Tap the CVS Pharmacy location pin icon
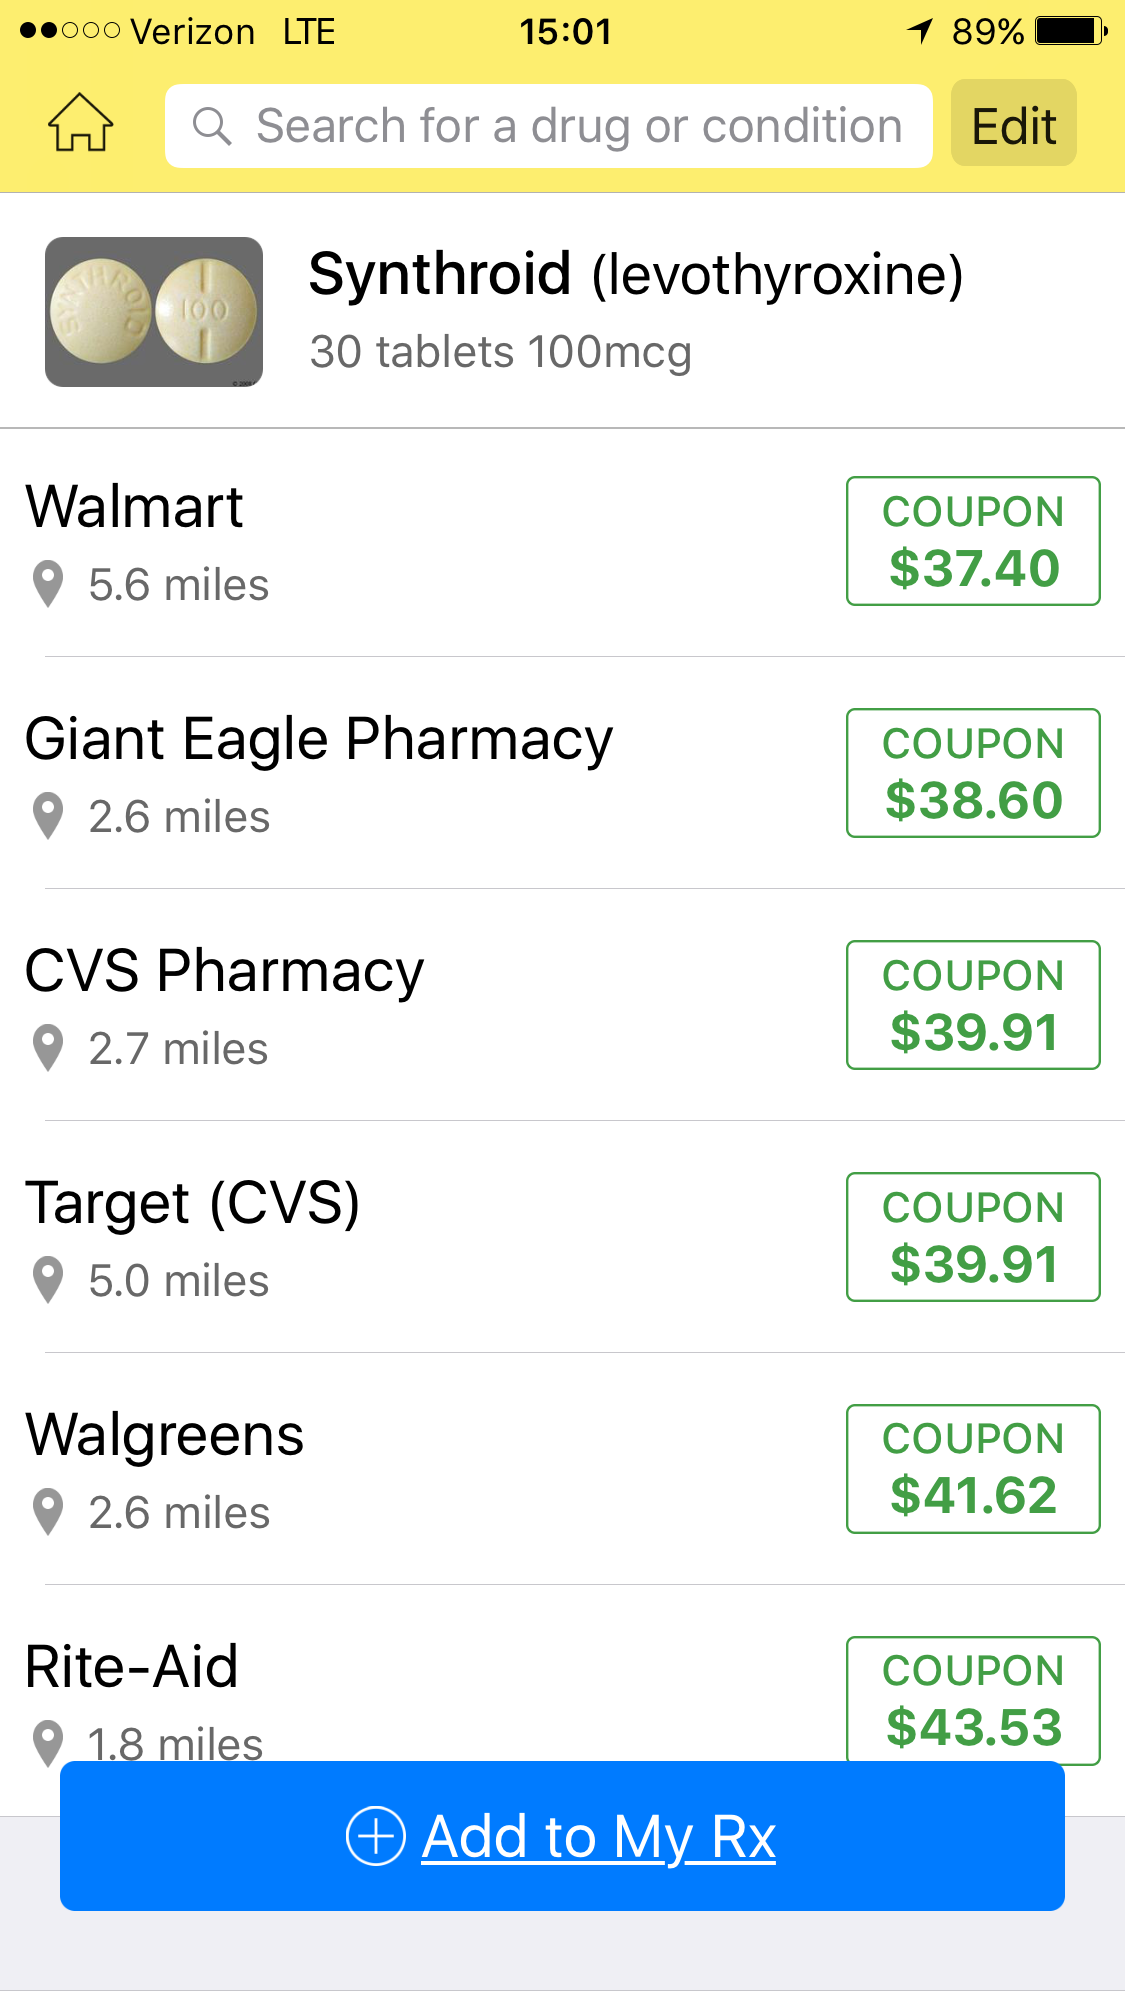 [x=48, y=1048]
